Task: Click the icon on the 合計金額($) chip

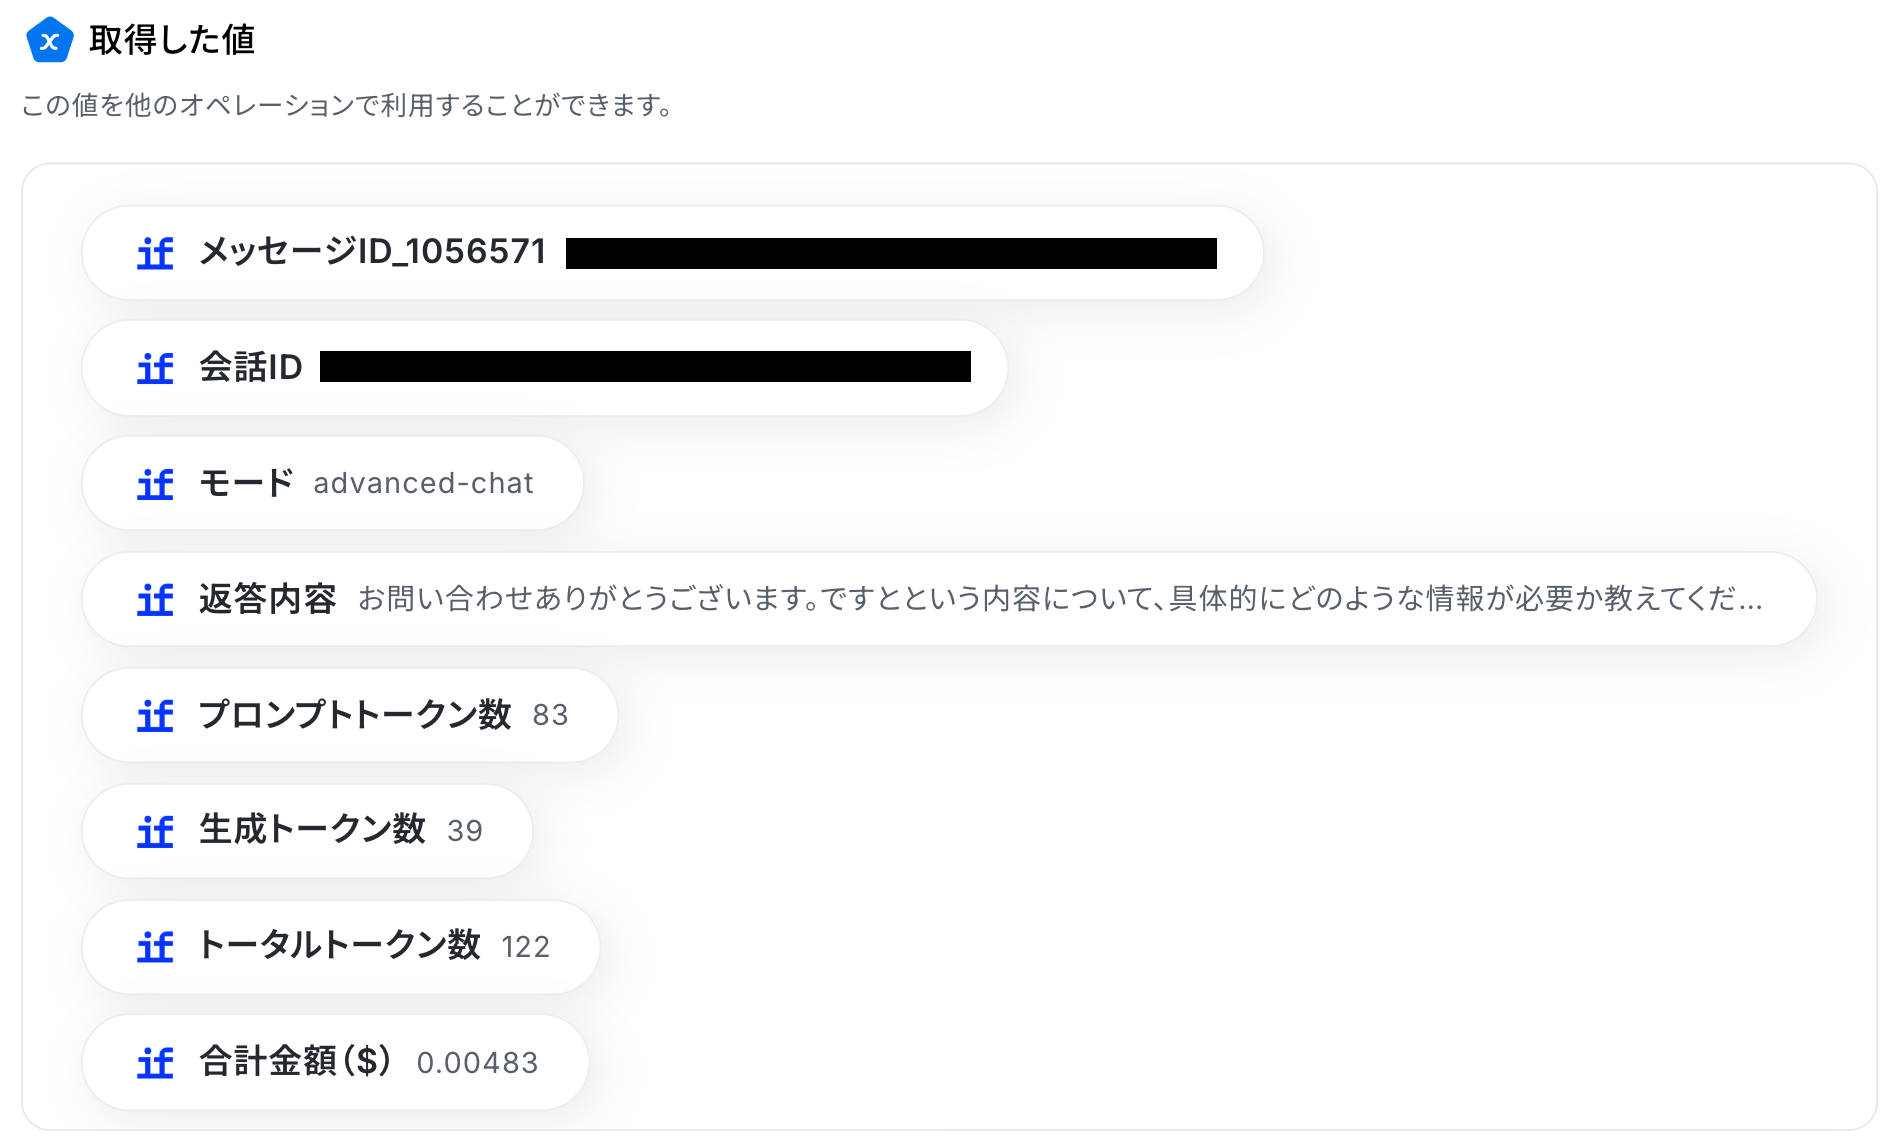Action: (155, 1063)
